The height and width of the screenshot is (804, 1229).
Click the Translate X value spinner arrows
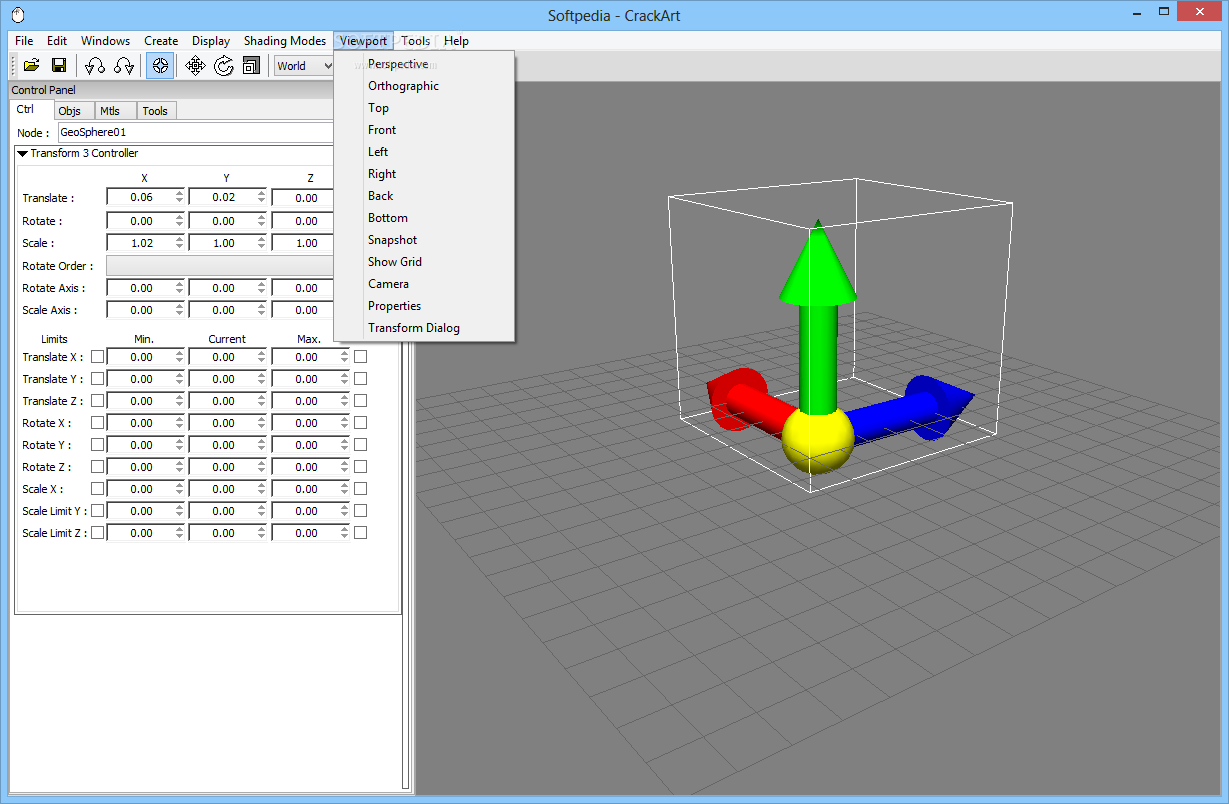(x=179, y=198)
